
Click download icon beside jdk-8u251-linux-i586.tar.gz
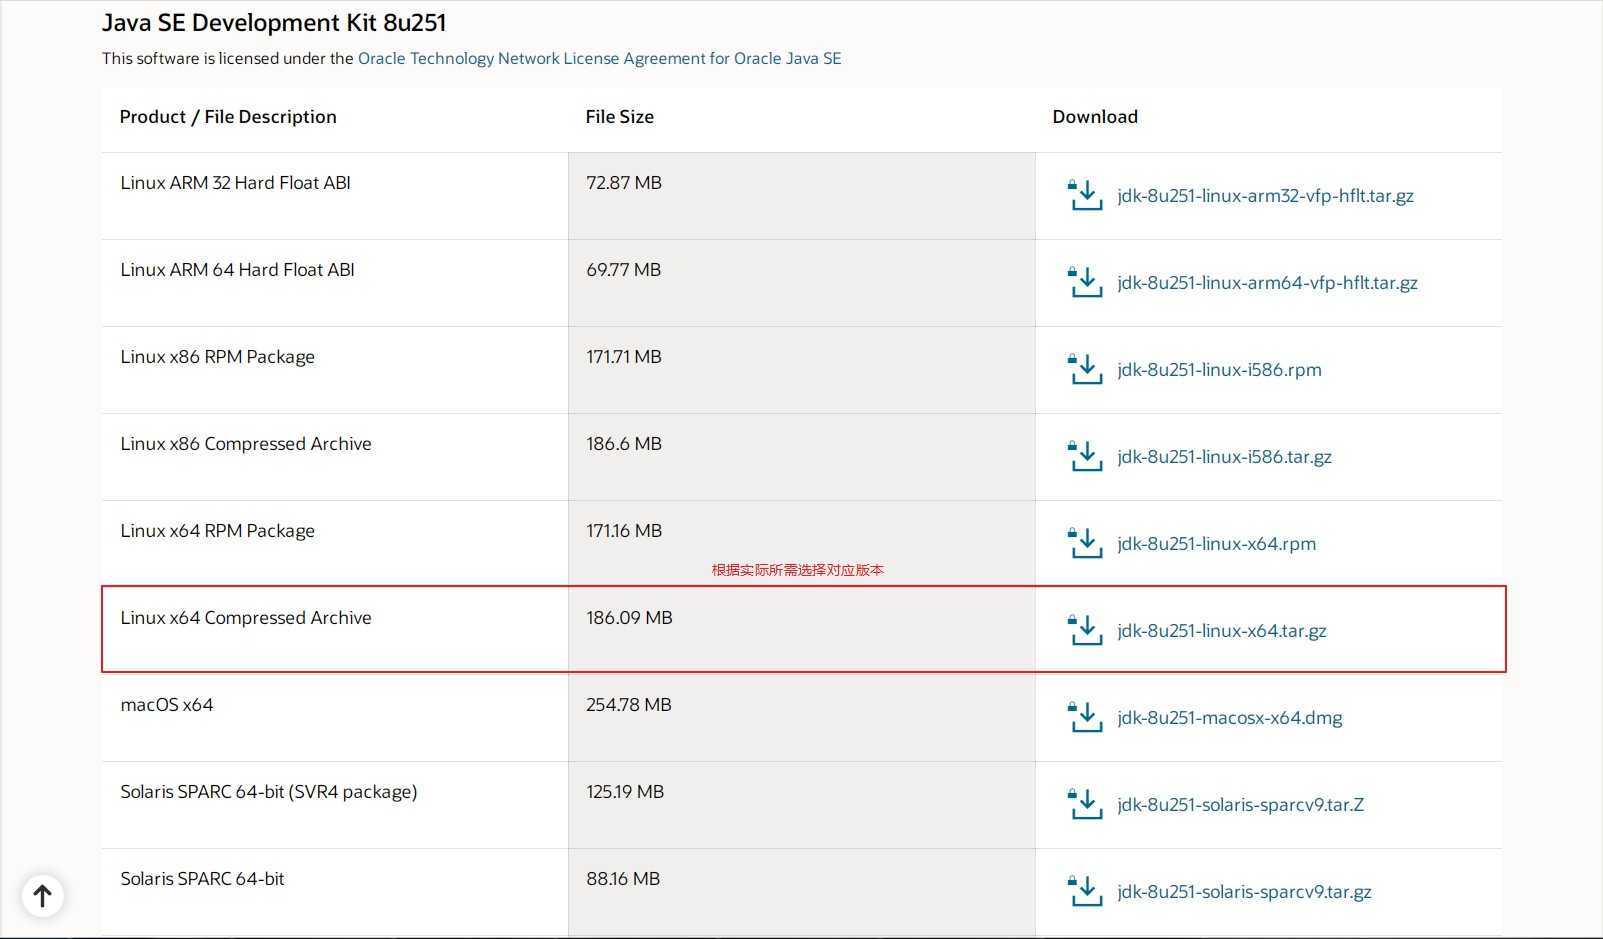point(1085,456)
